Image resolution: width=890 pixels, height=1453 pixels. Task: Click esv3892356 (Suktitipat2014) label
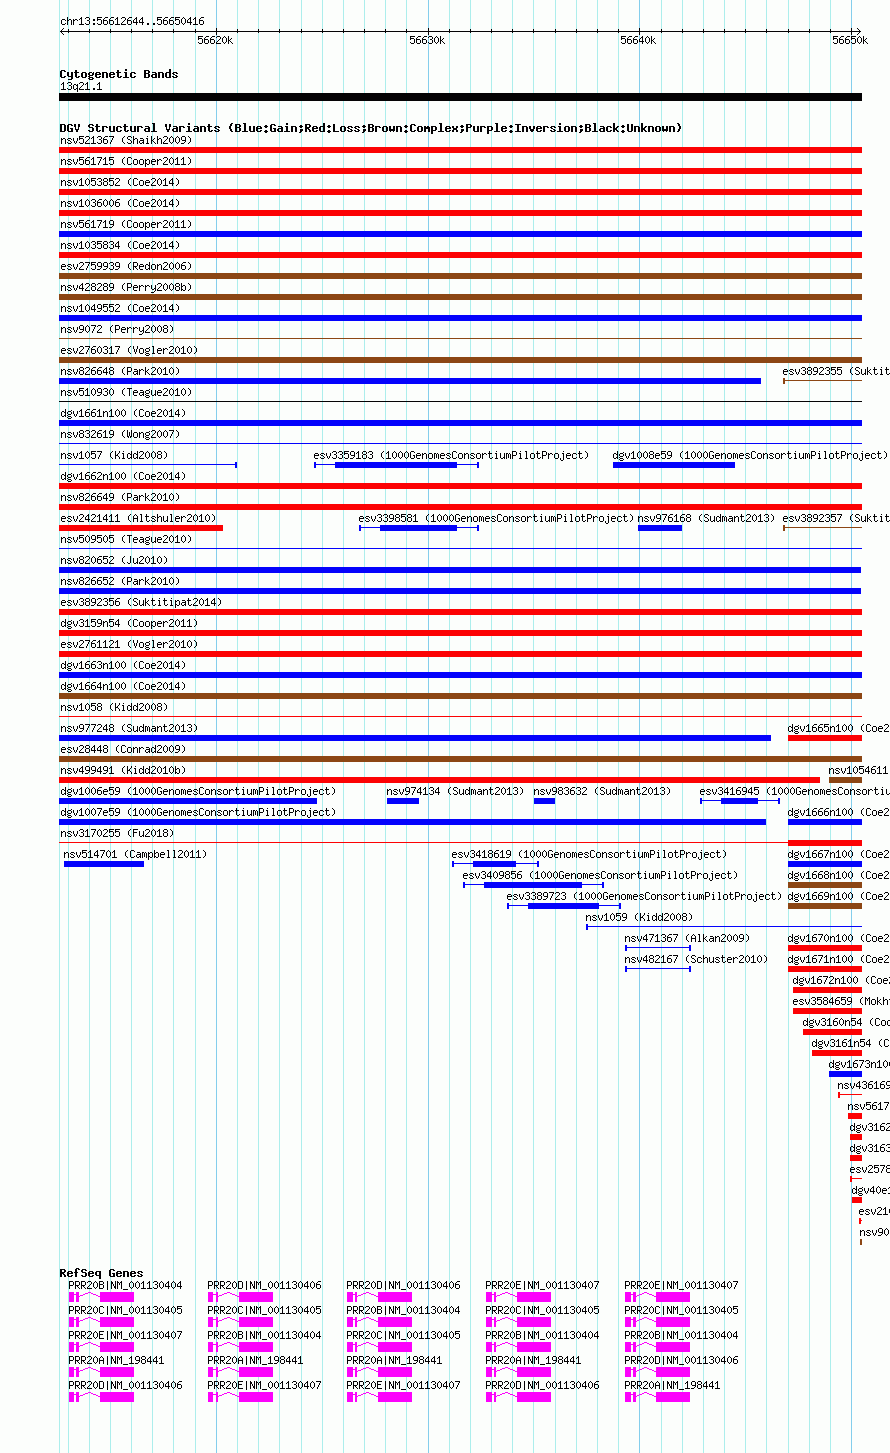(x=141, y=602)
